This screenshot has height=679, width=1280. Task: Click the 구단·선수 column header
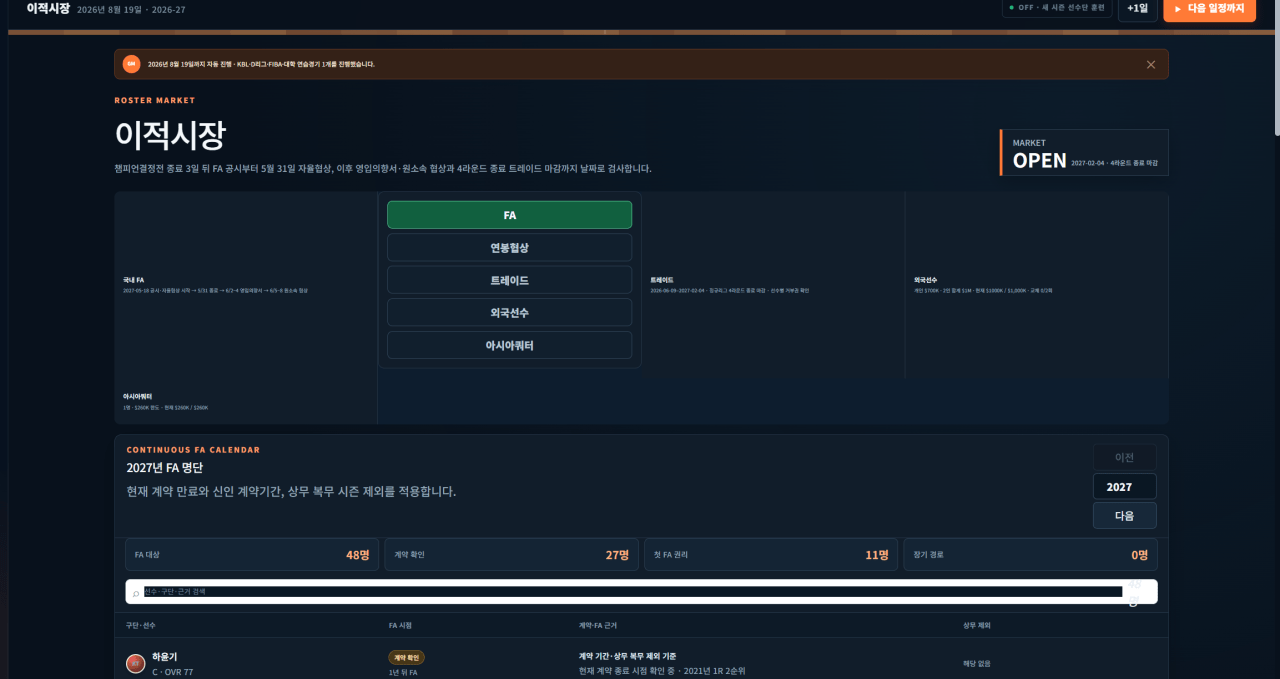tap(141, 625)
